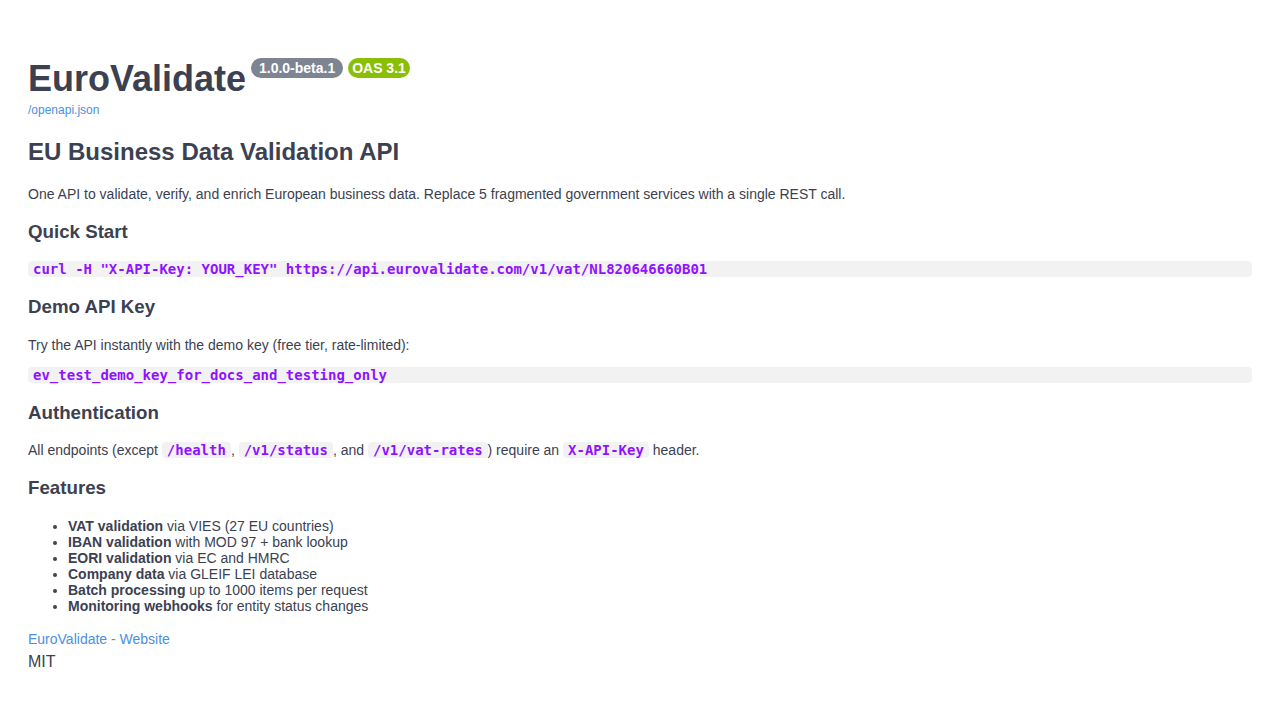1280x720 pixels.
Task: Click the Features heading
Action: tap(67, 488)
